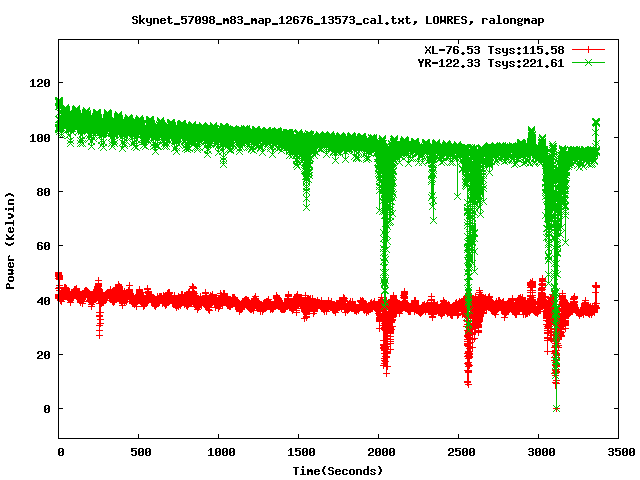Image resolution: width=640 pixels, height=480 pixels.
Task: Click the Time(Seconds) axis label
Action: tap(338, 471)
